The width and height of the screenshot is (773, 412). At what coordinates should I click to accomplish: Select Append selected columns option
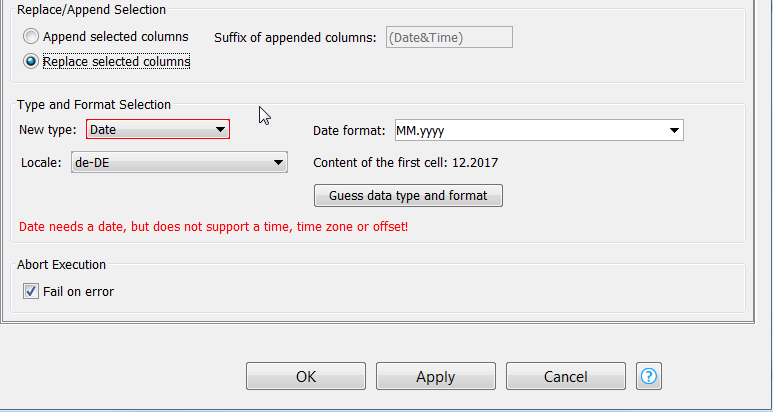32,37
